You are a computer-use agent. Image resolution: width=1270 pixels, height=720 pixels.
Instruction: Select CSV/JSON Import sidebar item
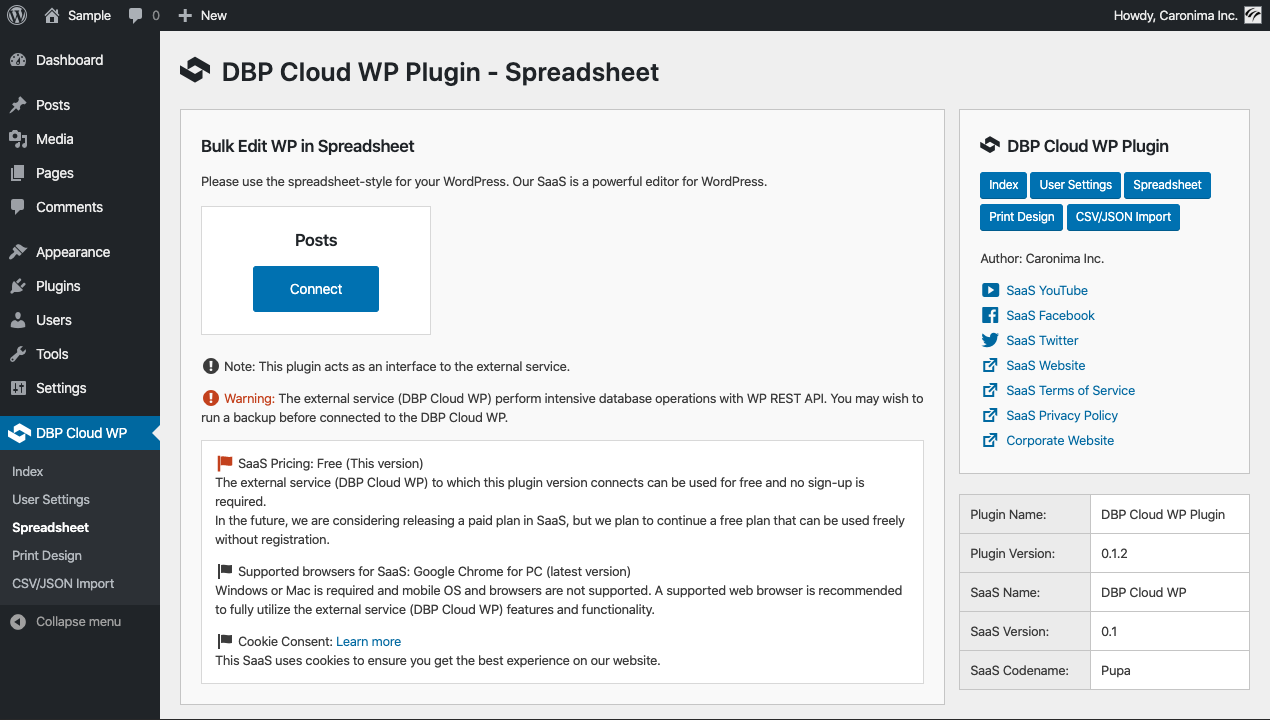[63, 583]
